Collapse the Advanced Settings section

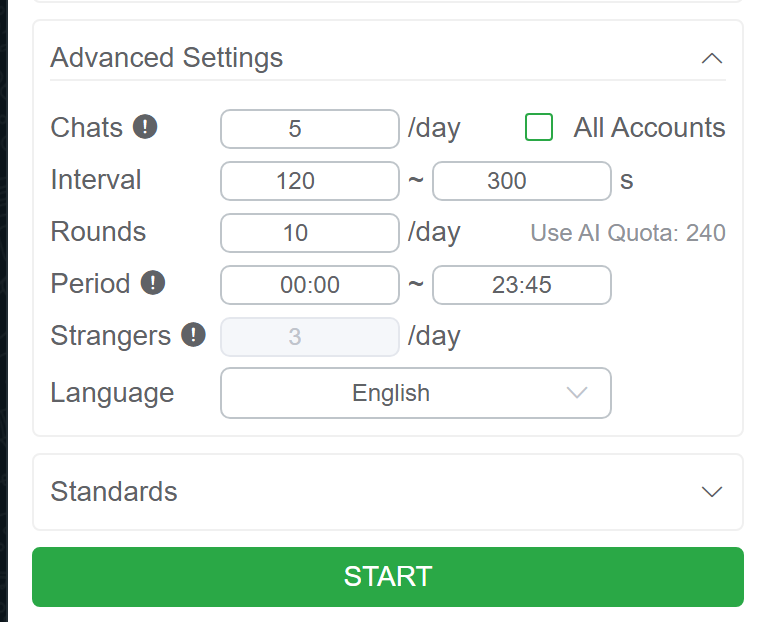712,58
